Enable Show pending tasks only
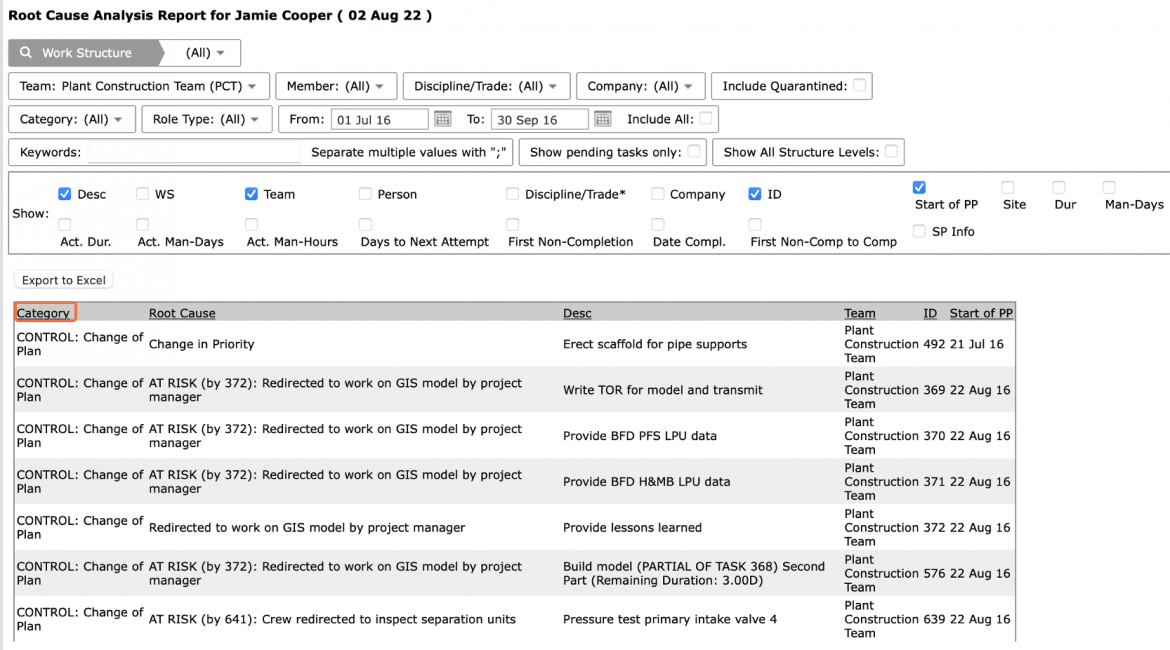Screen dimensions: 1170x650 pyautogui.click(x=694, y=151)
